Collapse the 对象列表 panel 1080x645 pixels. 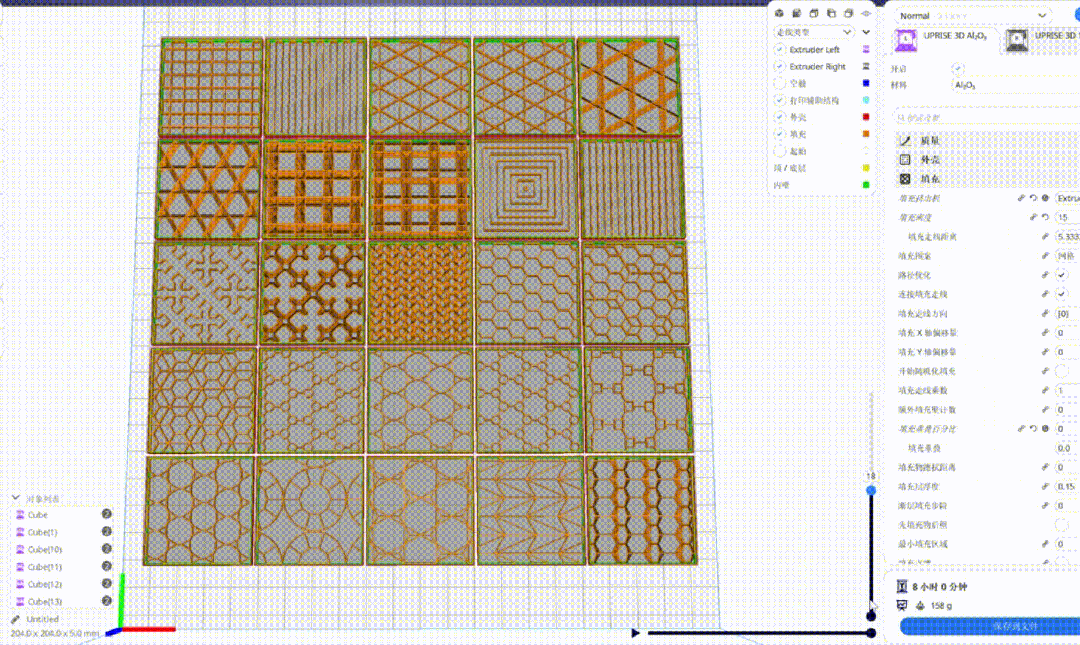15,497
